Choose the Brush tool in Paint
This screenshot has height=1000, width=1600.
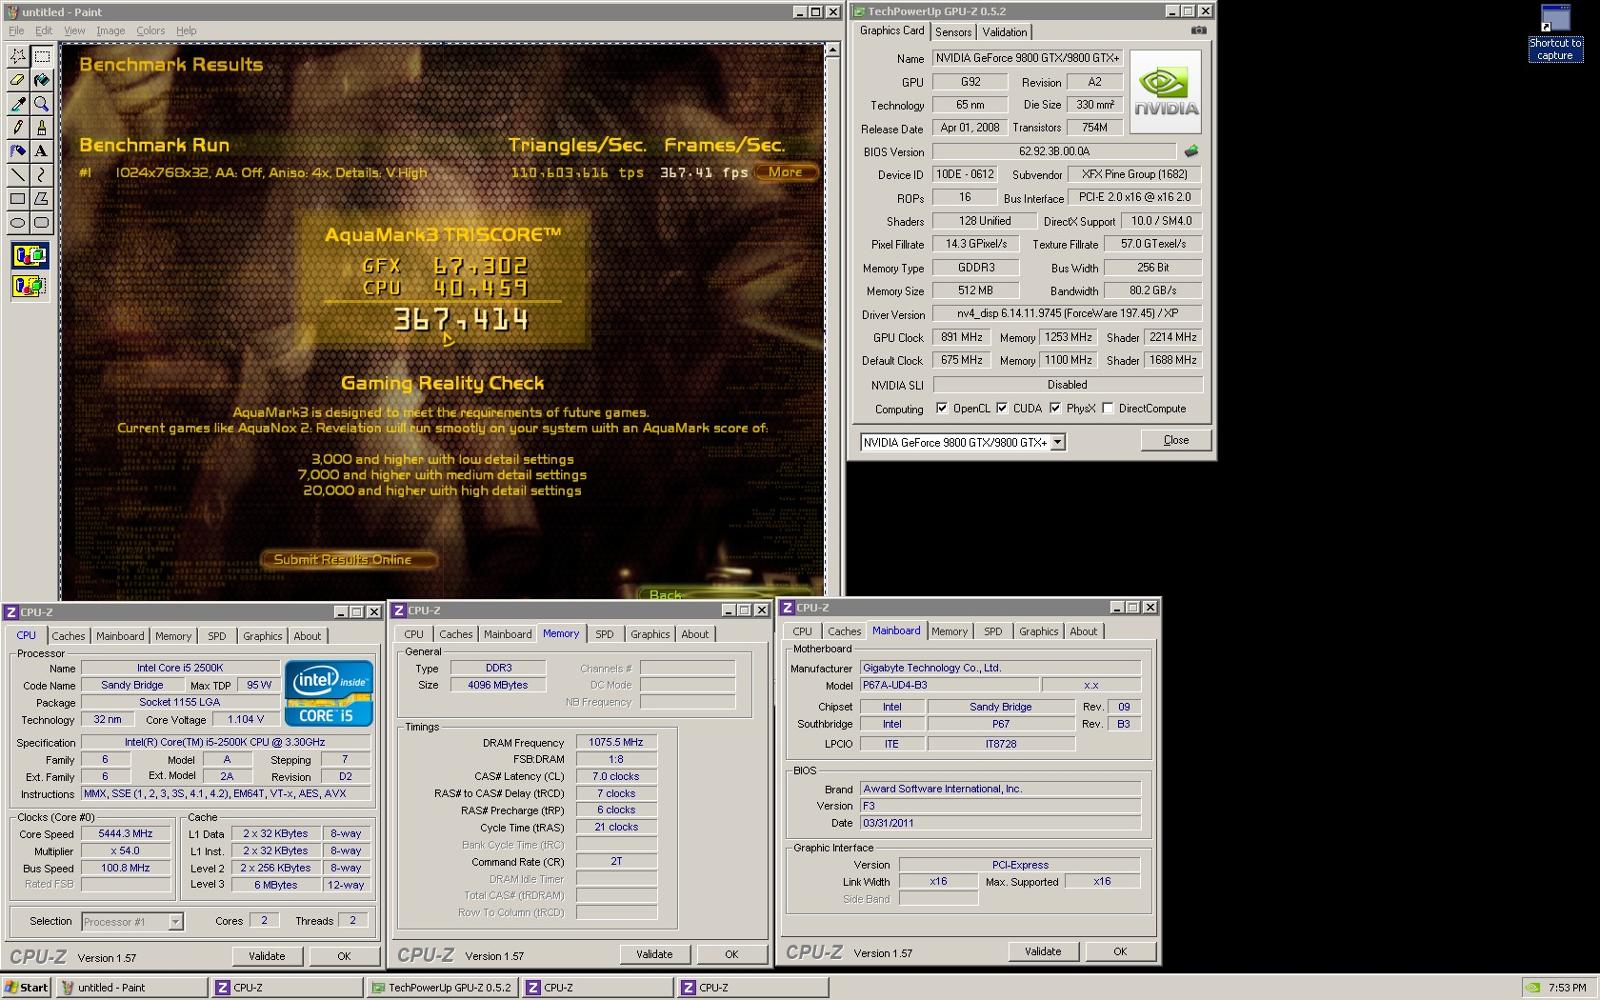click(41, 127)
